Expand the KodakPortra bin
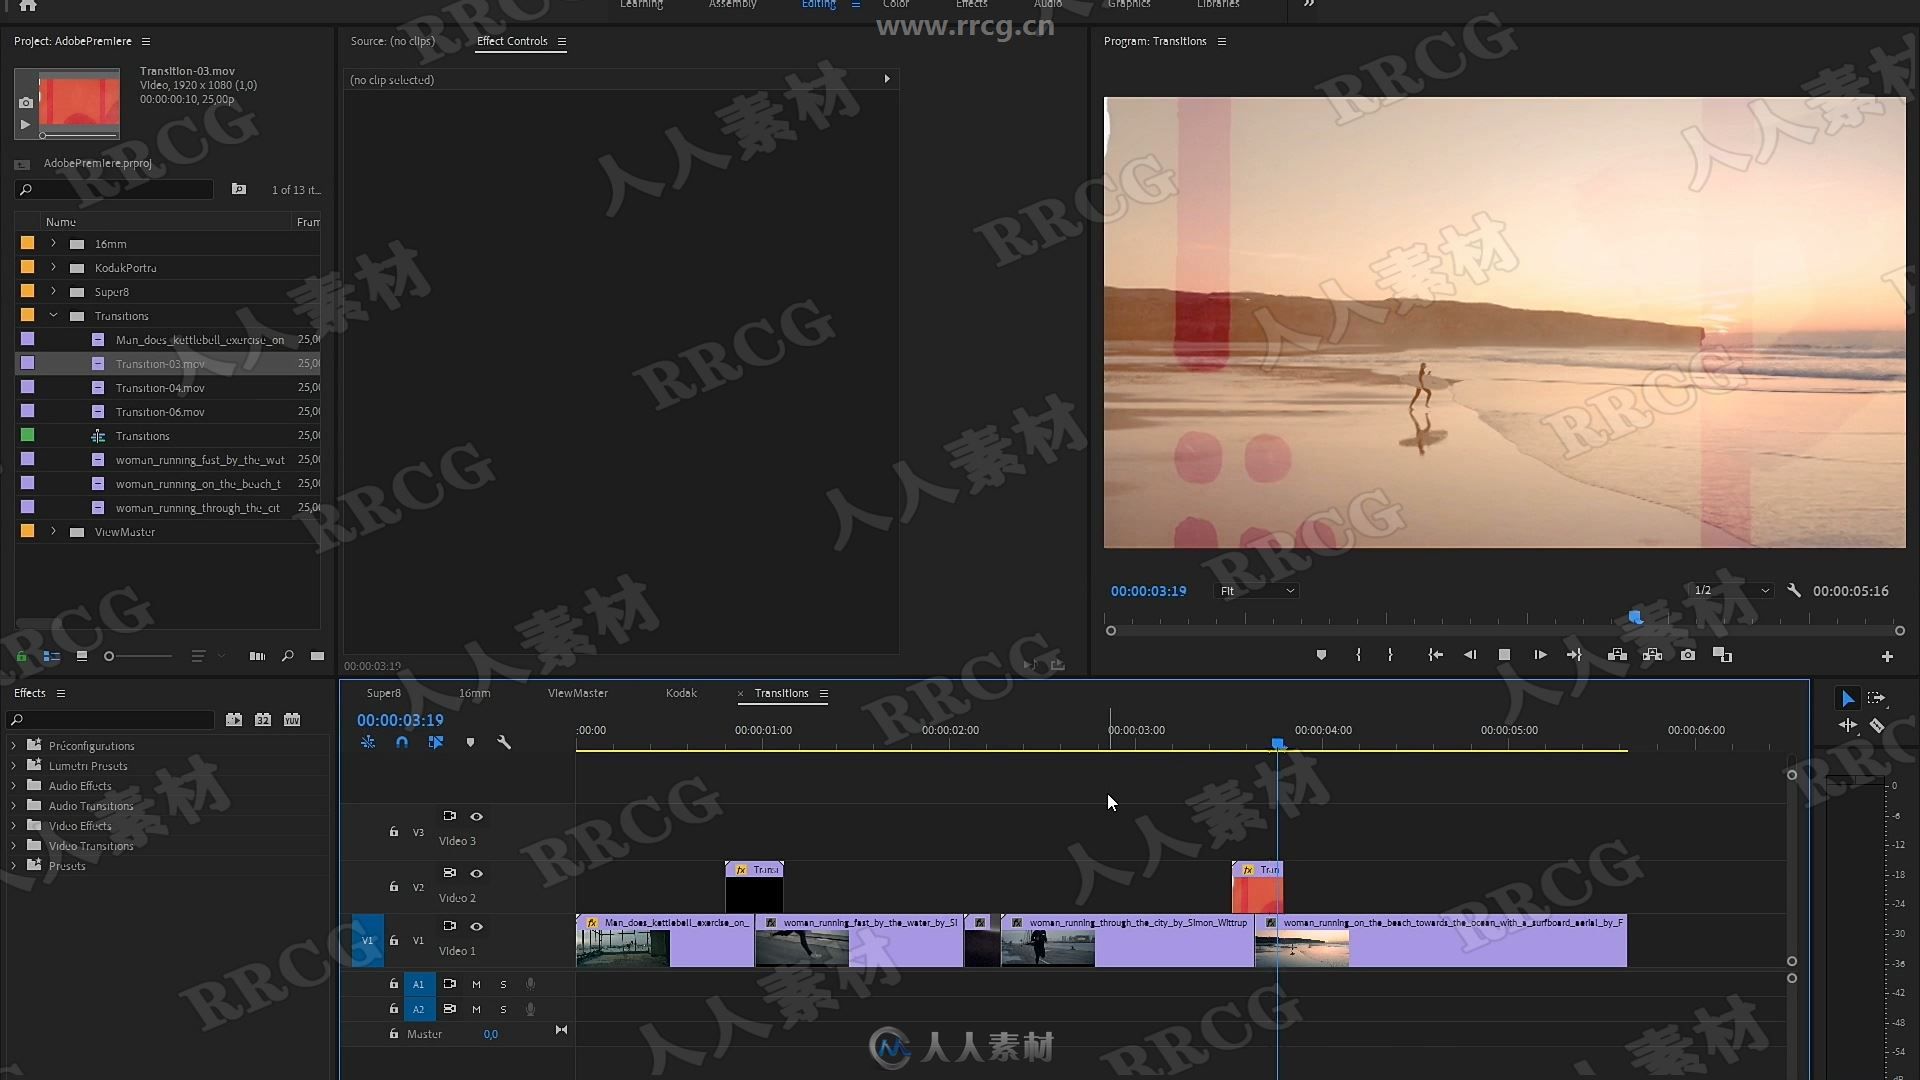1920x1080 pixels. pyautogui.click(x=53, y=267)
